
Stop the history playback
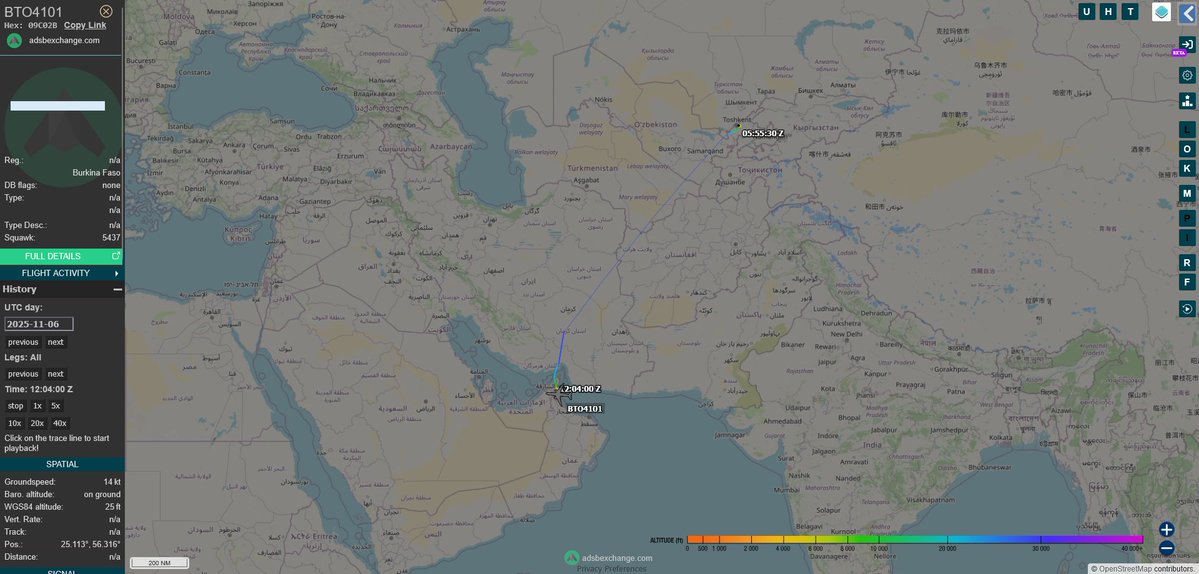tap(15, 406)
